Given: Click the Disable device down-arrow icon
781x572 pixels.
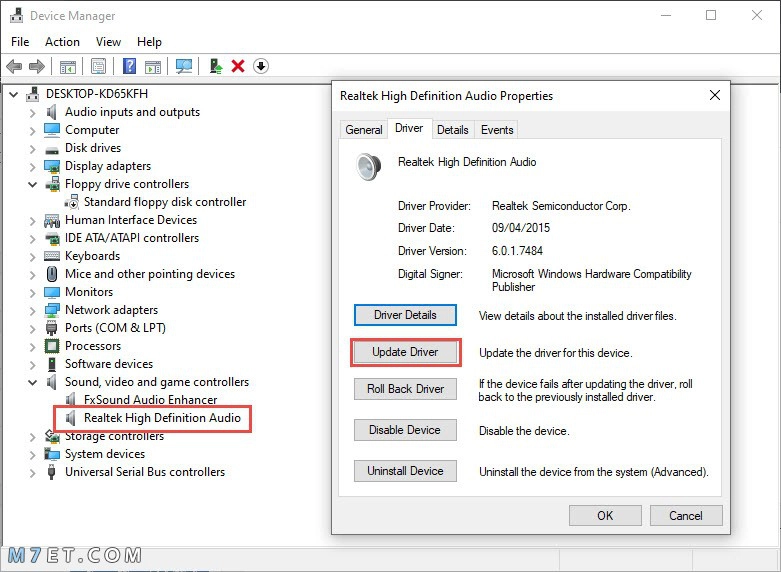Looking at the screenshot, I should [x=261, y=66].
